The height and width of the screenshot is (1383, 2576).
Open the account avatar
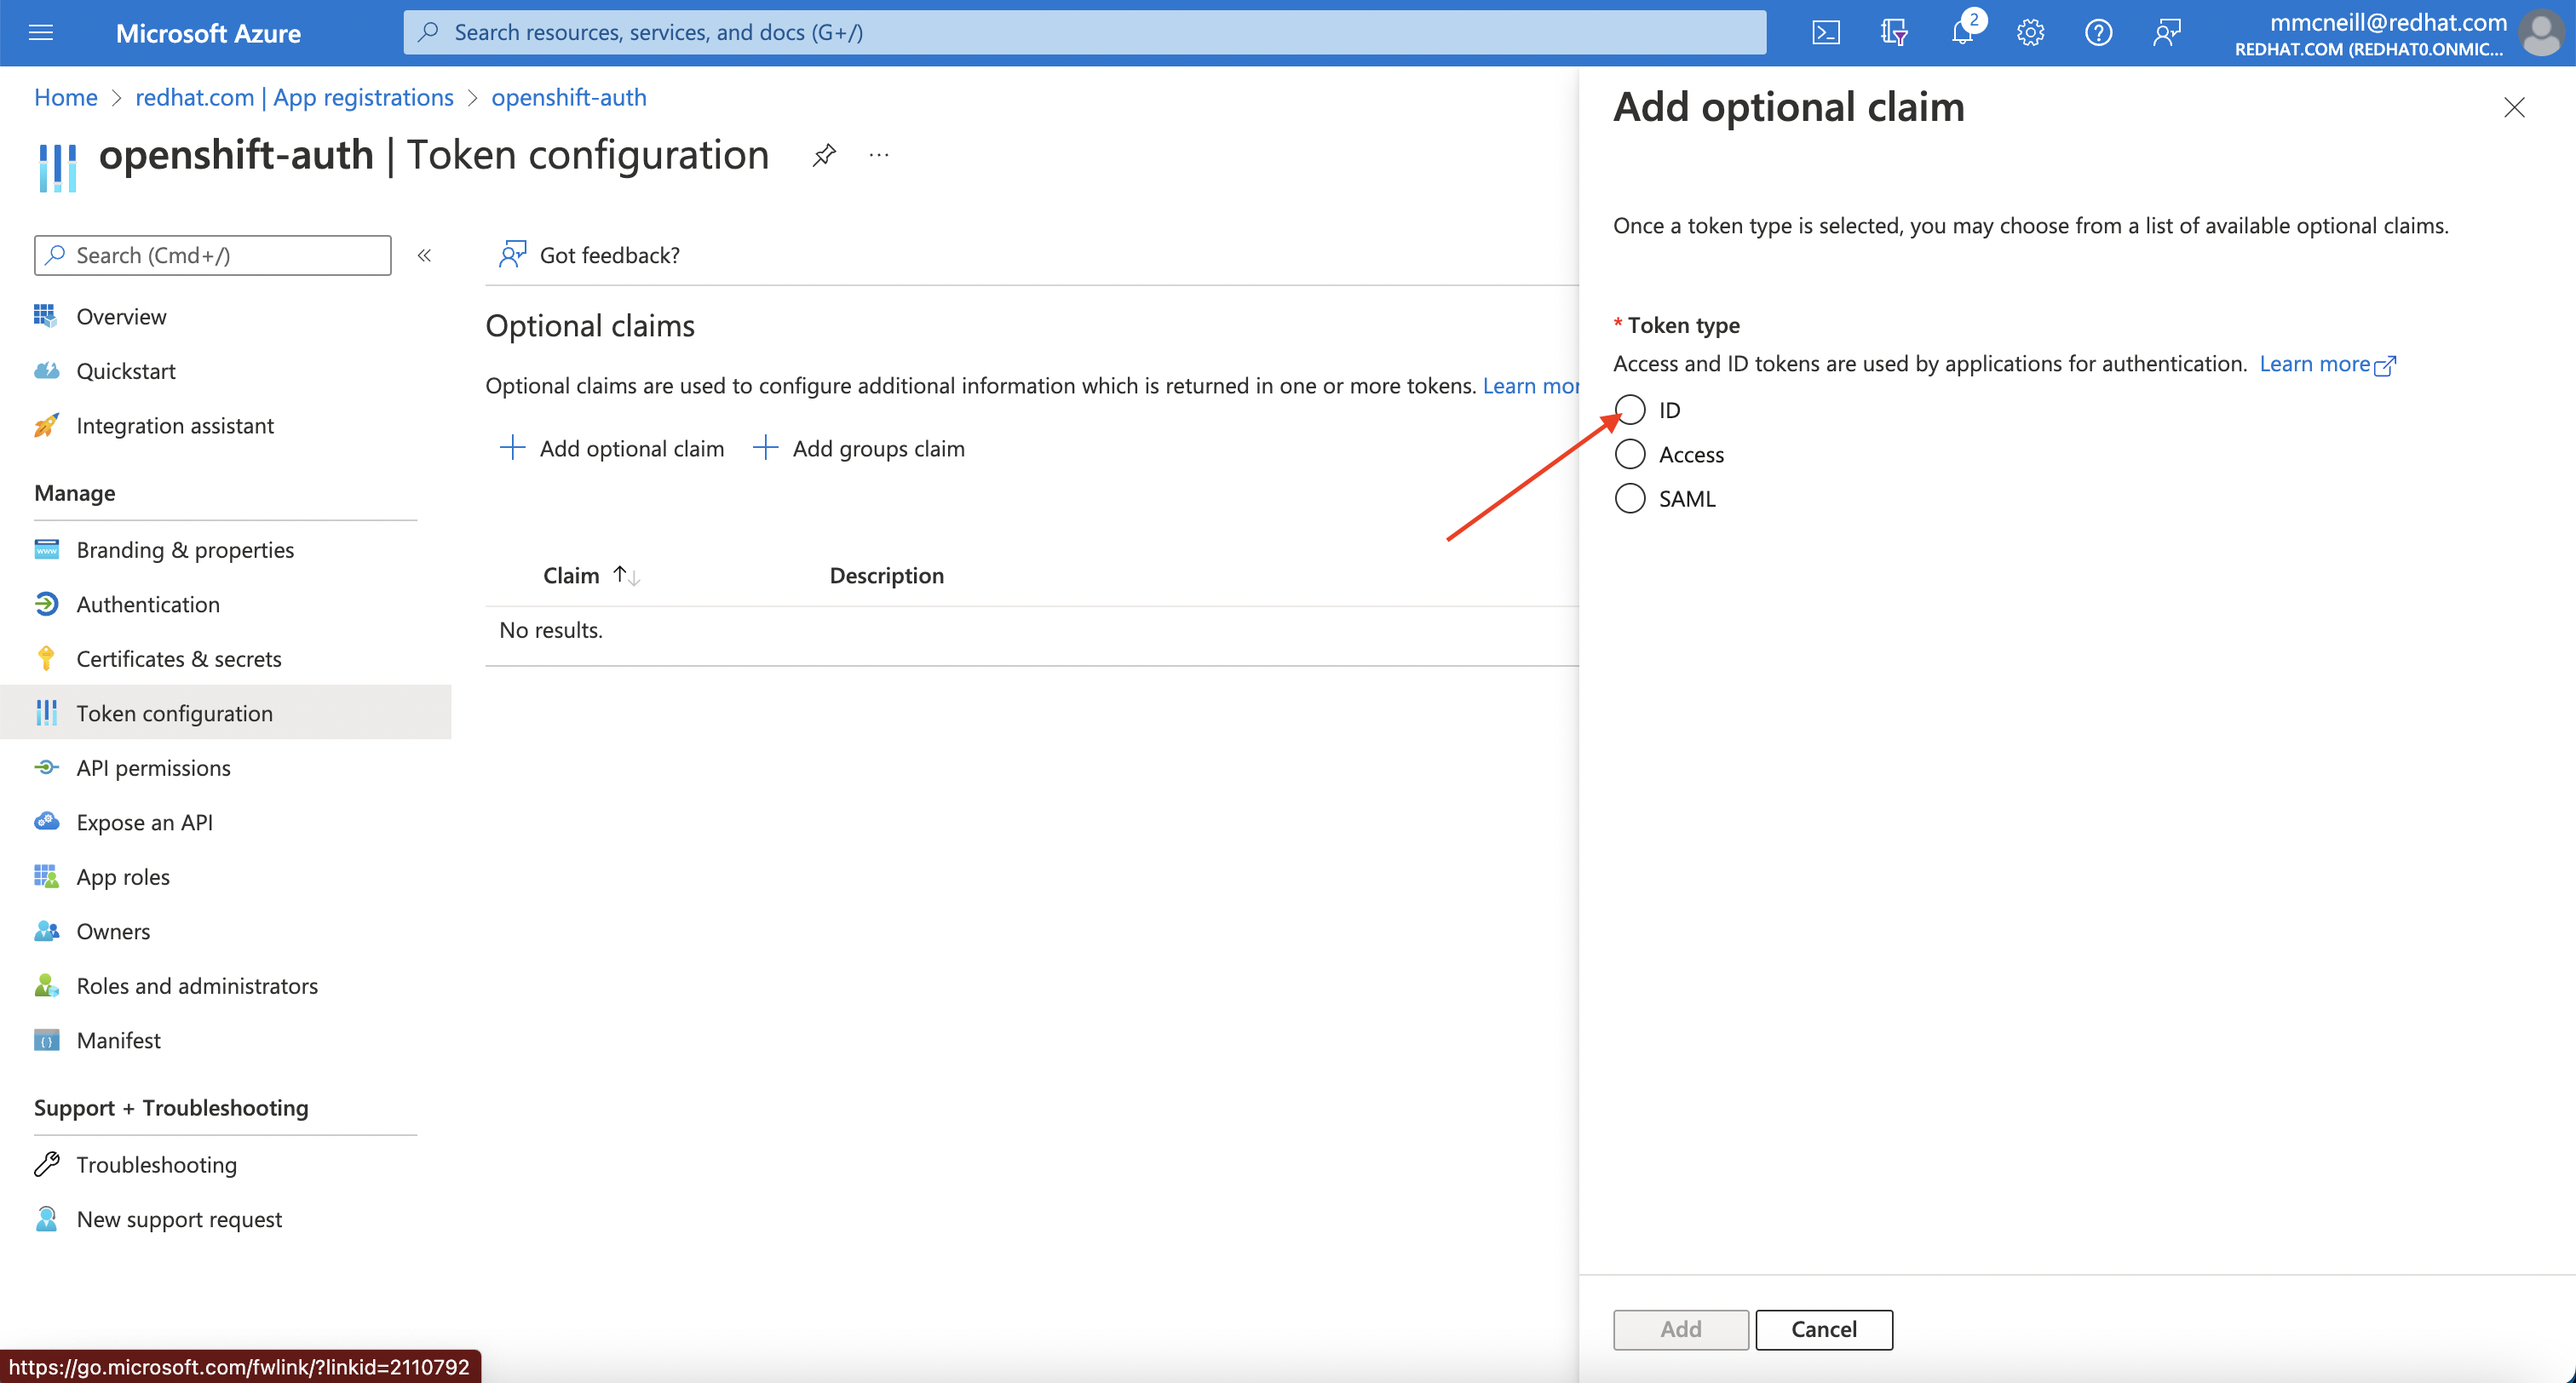pyautogui.click(x=2541, y=32)
